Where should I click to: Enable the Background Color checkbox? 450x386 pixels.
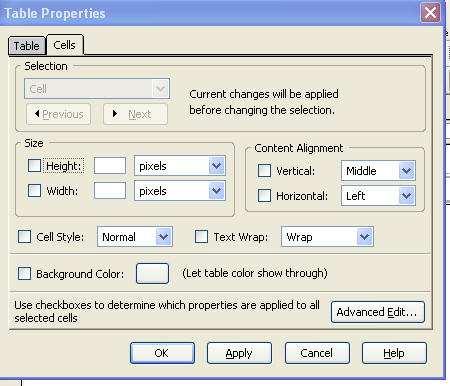[x=25, y=273]
